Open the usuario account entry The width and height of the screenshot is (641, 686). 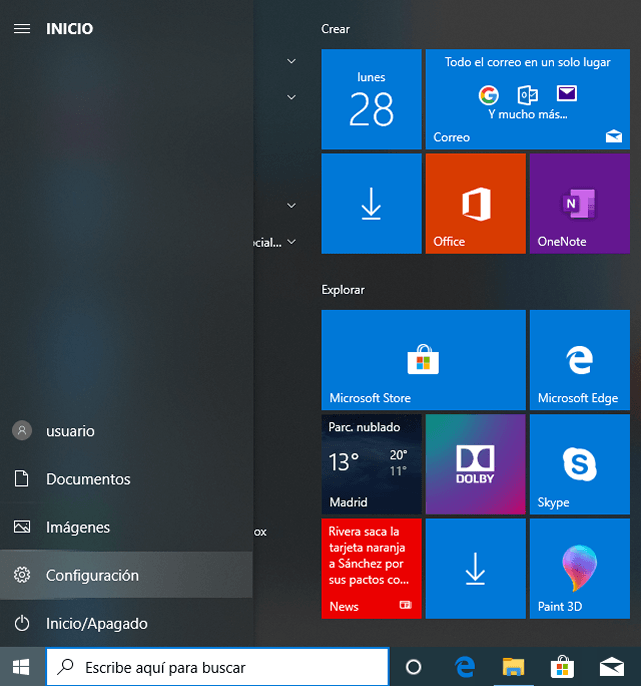coord(126,431)
